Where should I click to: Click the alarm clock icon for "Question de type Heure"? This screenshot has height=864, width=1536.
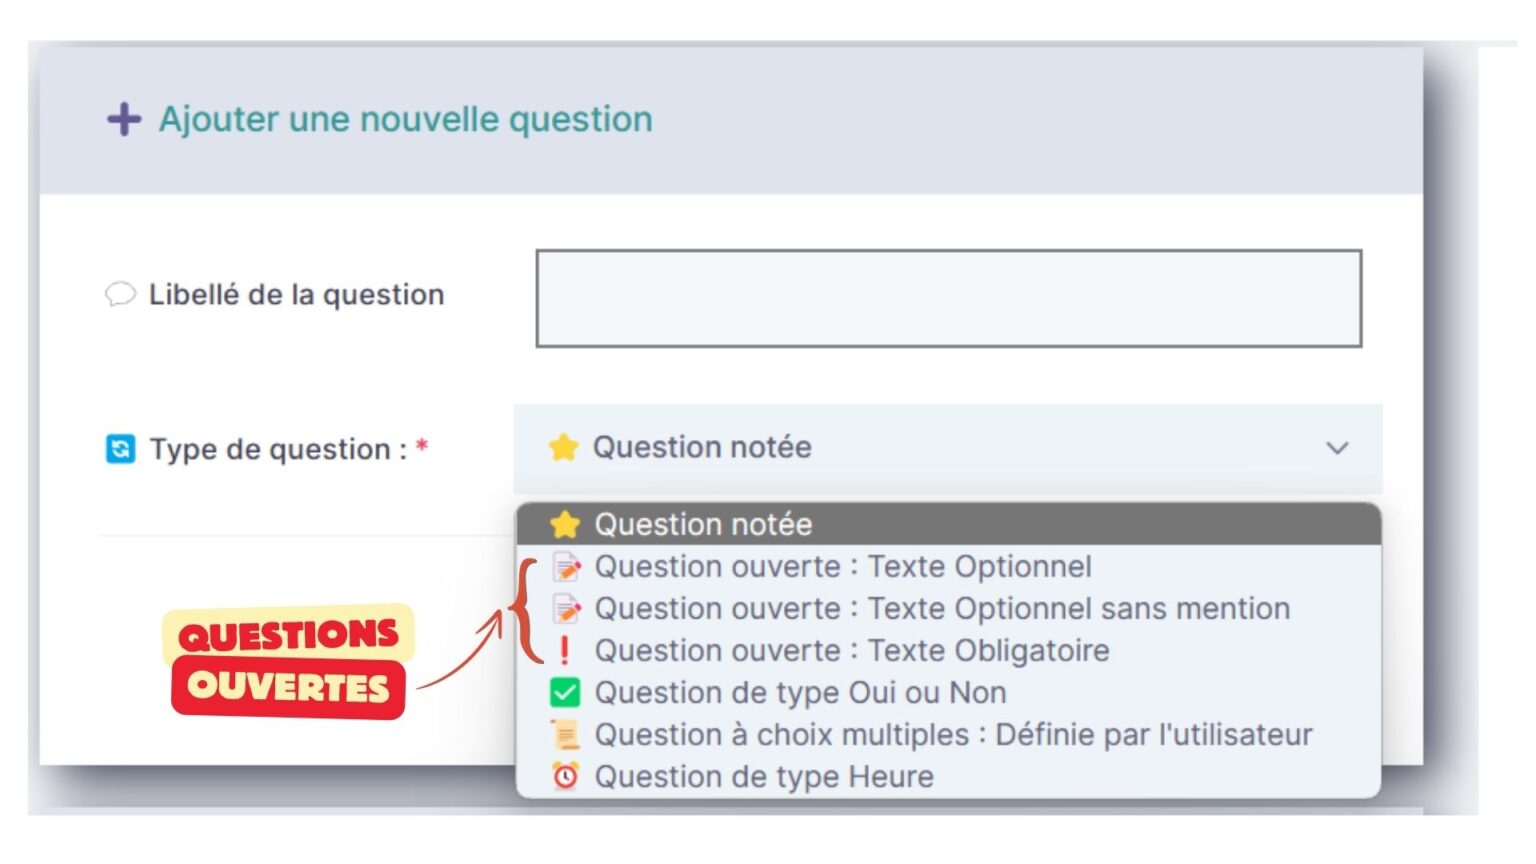[x=566, y=776]
